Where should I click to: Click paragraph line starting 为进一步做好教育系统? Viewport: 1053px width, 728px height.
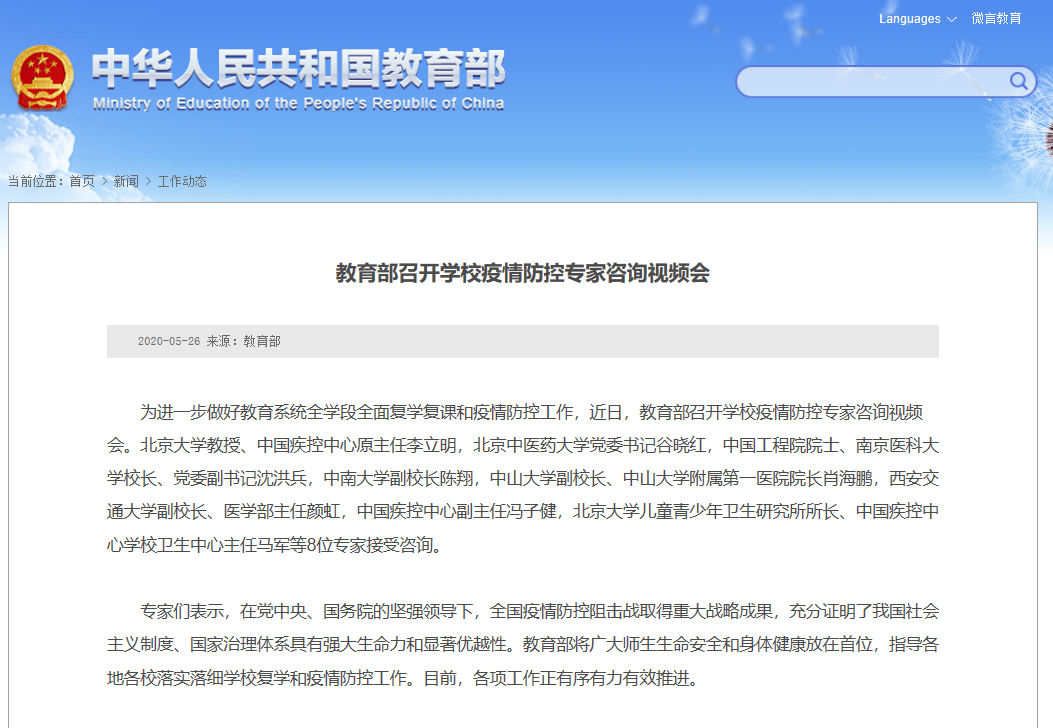tap(531, 412)
